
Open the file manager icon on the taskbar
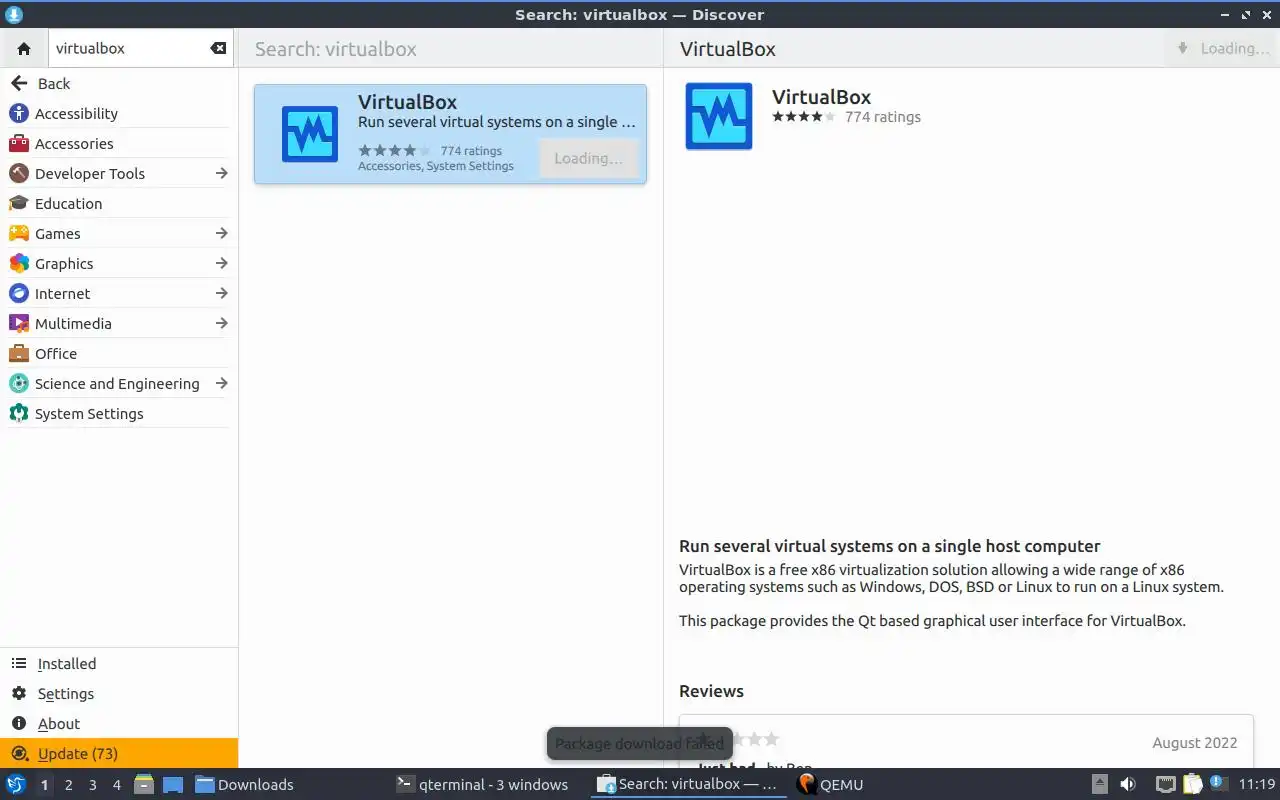(x=143, y=784)
